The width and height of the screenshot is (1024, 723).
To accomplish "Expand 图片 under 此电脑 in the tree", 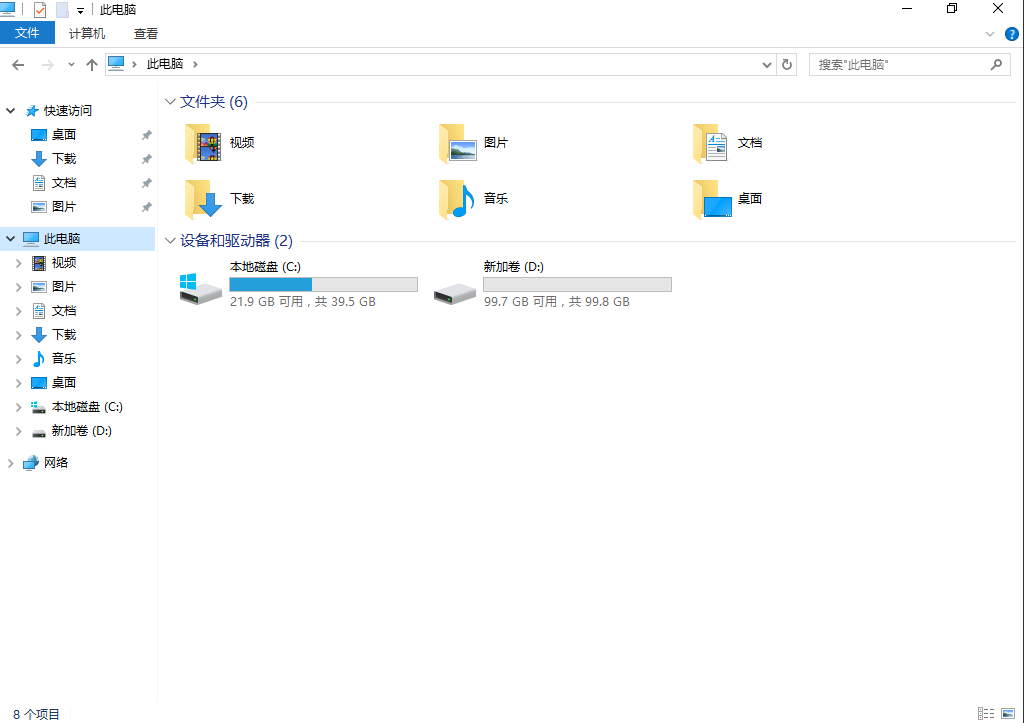I will point(18,287).
